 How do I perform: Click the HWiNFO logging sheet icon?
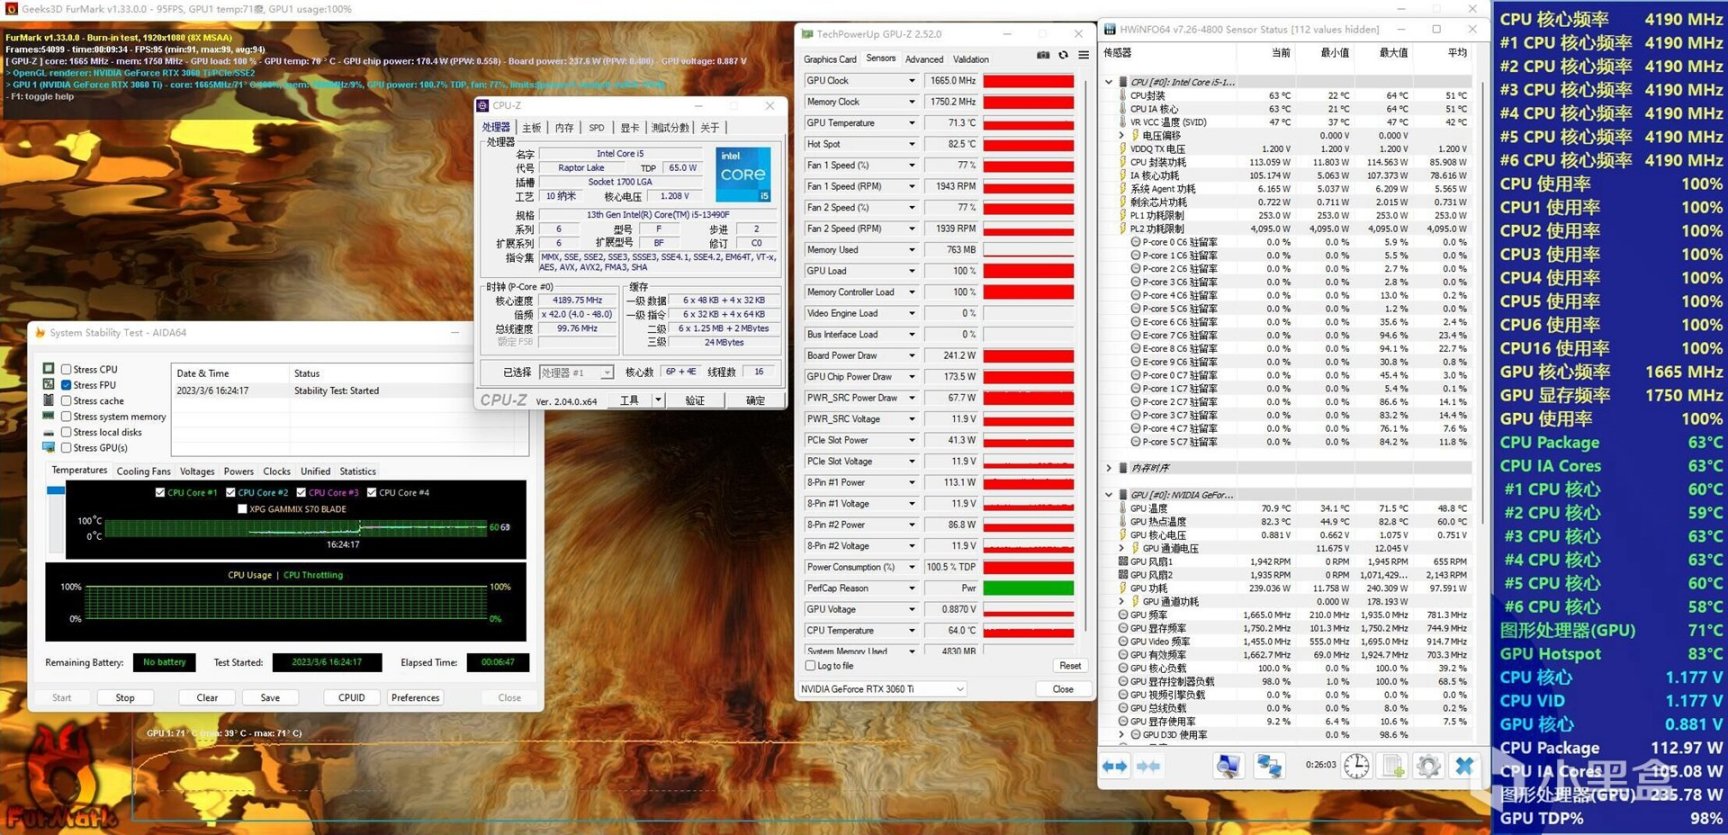tap(1392, 766)
